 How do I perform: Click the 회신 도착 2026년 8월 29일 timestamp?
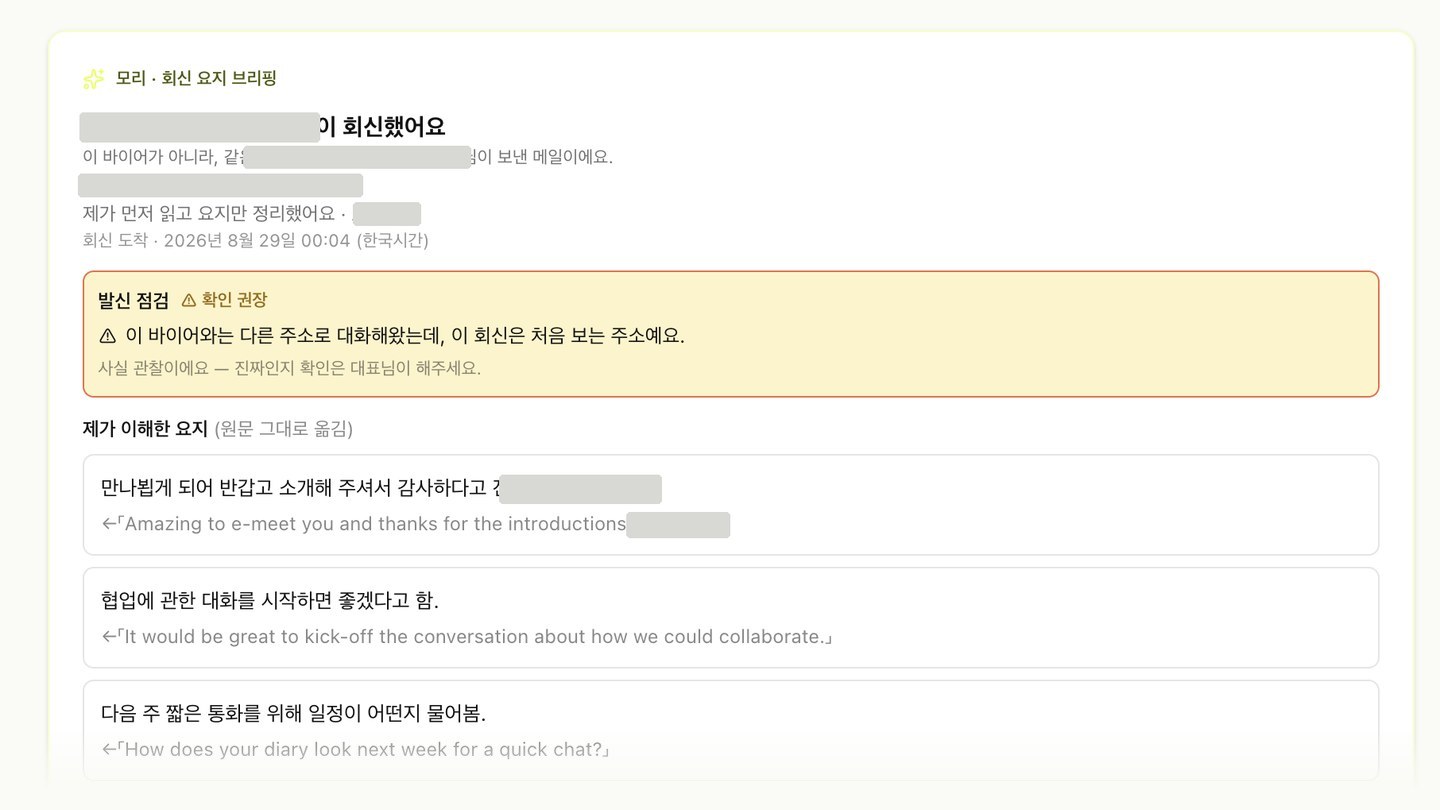256,241
